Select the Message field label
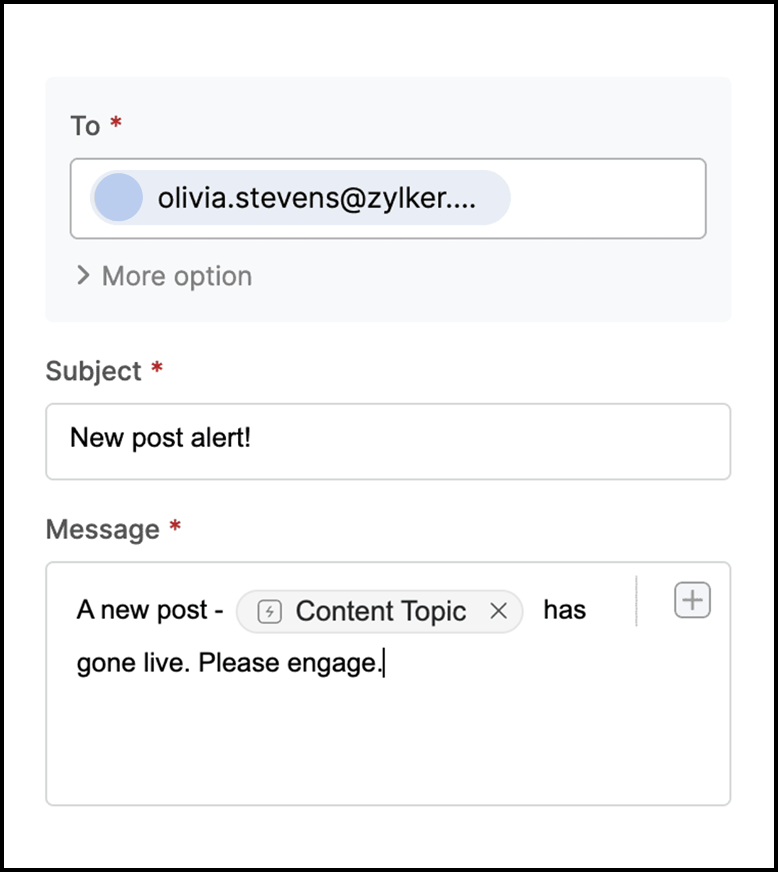778x872 pixels. tap(100, 529)
